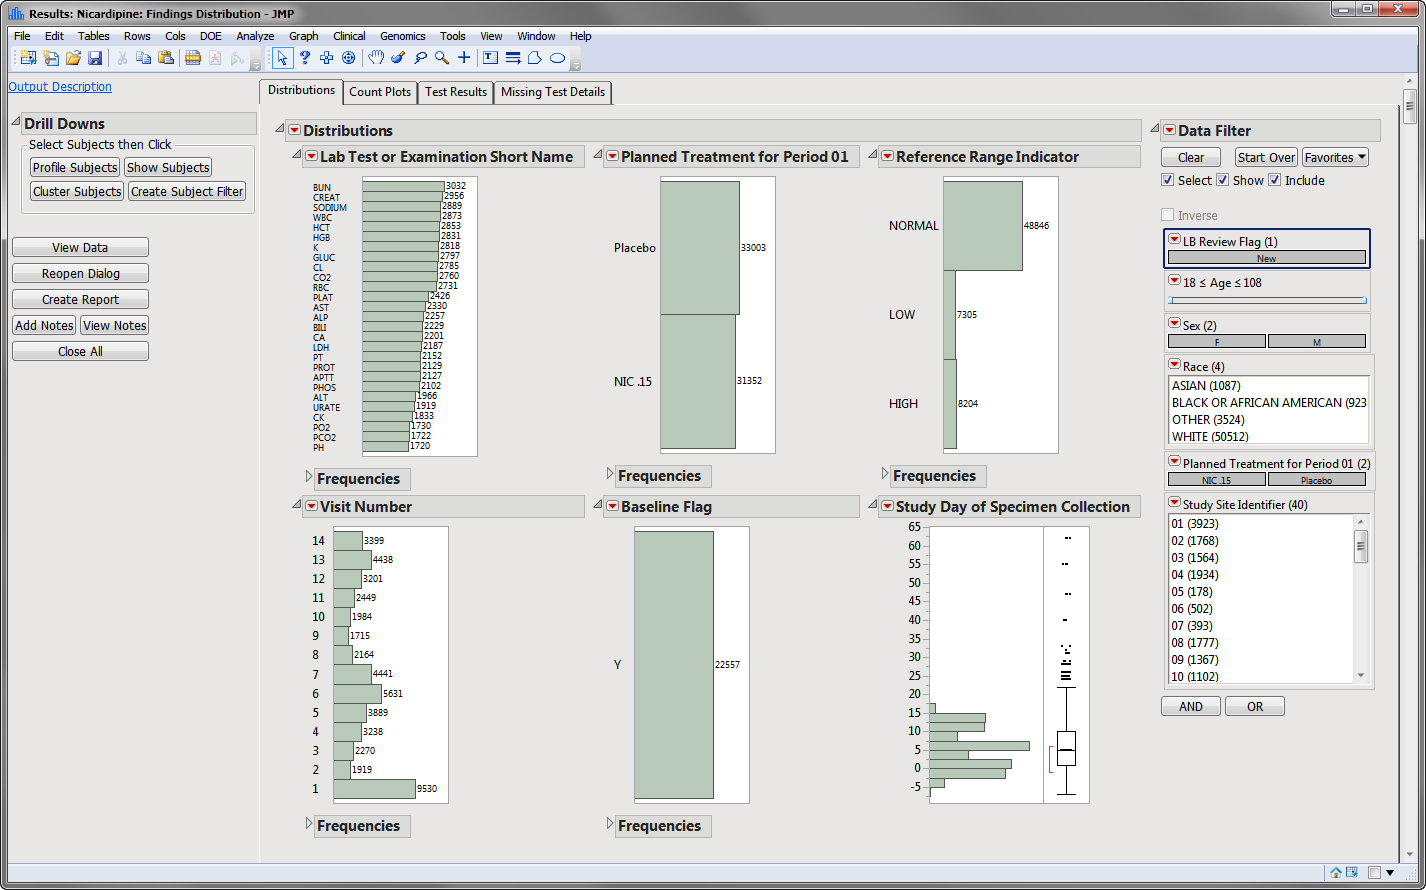Click the Create Report button

click(x=80, y=299)
